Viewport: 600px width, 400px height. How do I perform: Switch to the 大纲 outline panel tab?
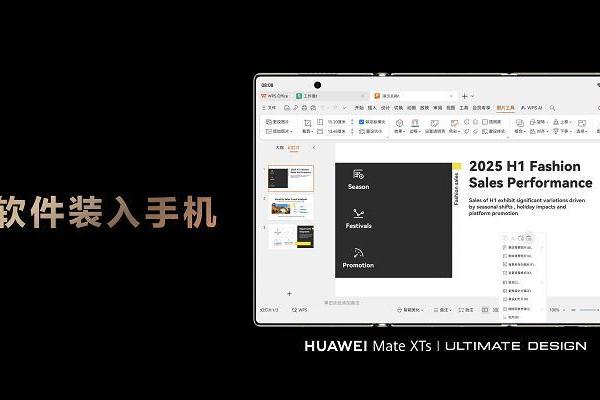click(280, 147)
